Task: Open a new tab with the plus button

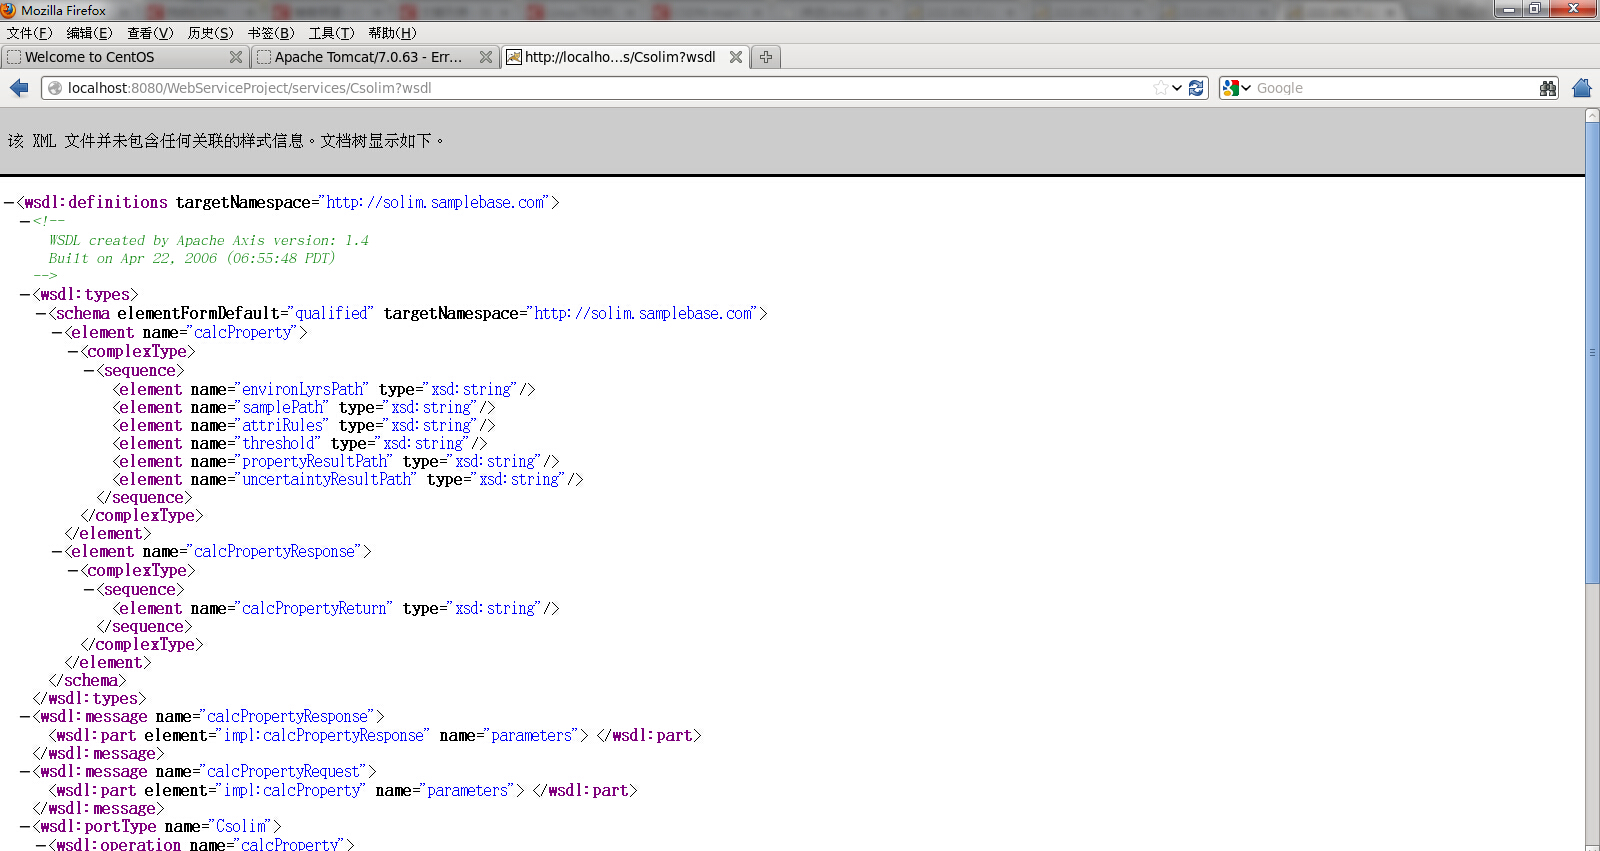Action: coord(766,57)
